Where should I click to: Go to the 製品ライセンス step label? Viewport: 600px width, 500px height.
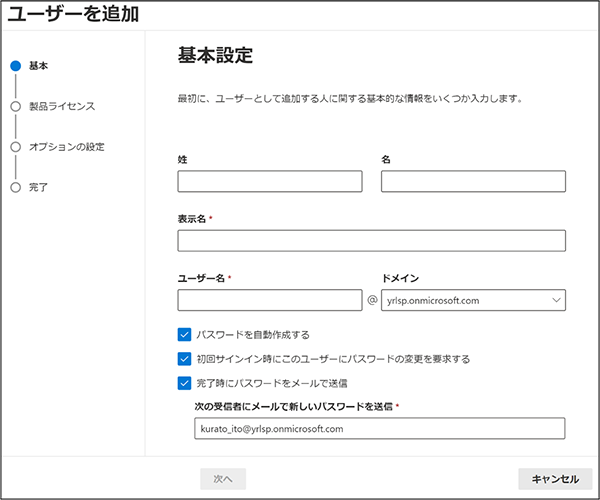coord(62,106)
